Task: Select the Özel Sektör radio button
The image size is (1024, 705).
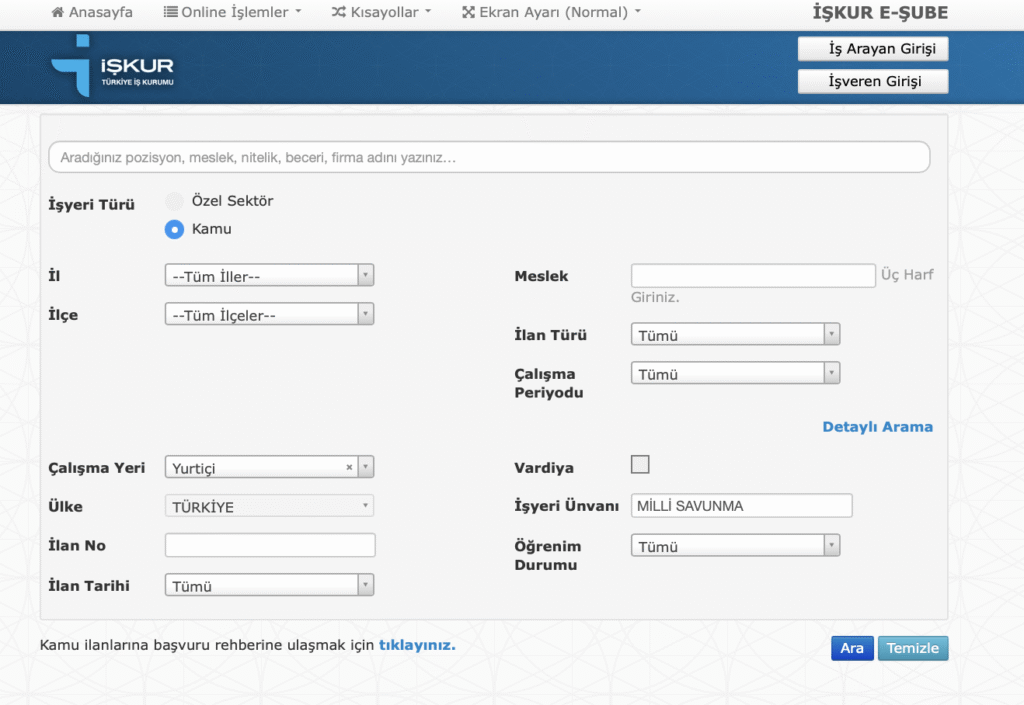Action: [x=174, y=201]
